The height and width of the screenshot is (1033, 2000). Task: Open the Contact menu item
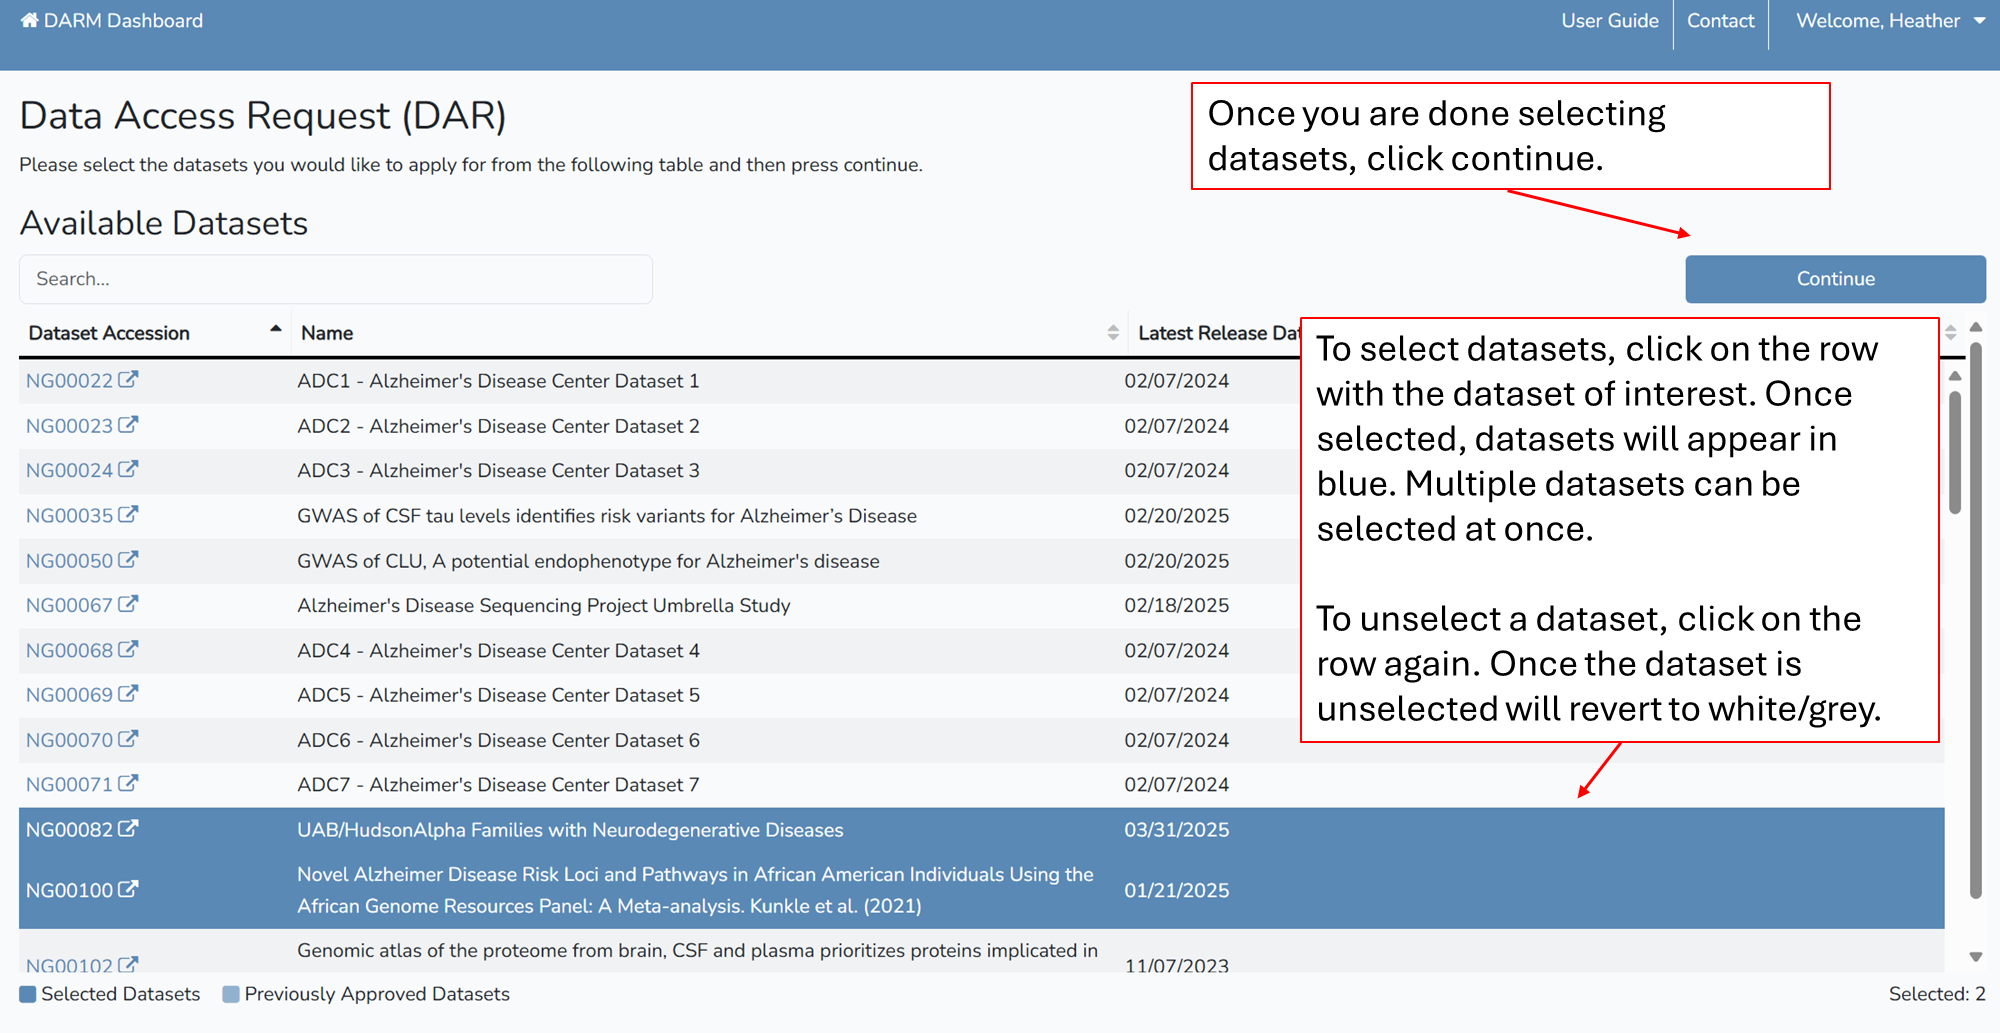coord(1720,21)
